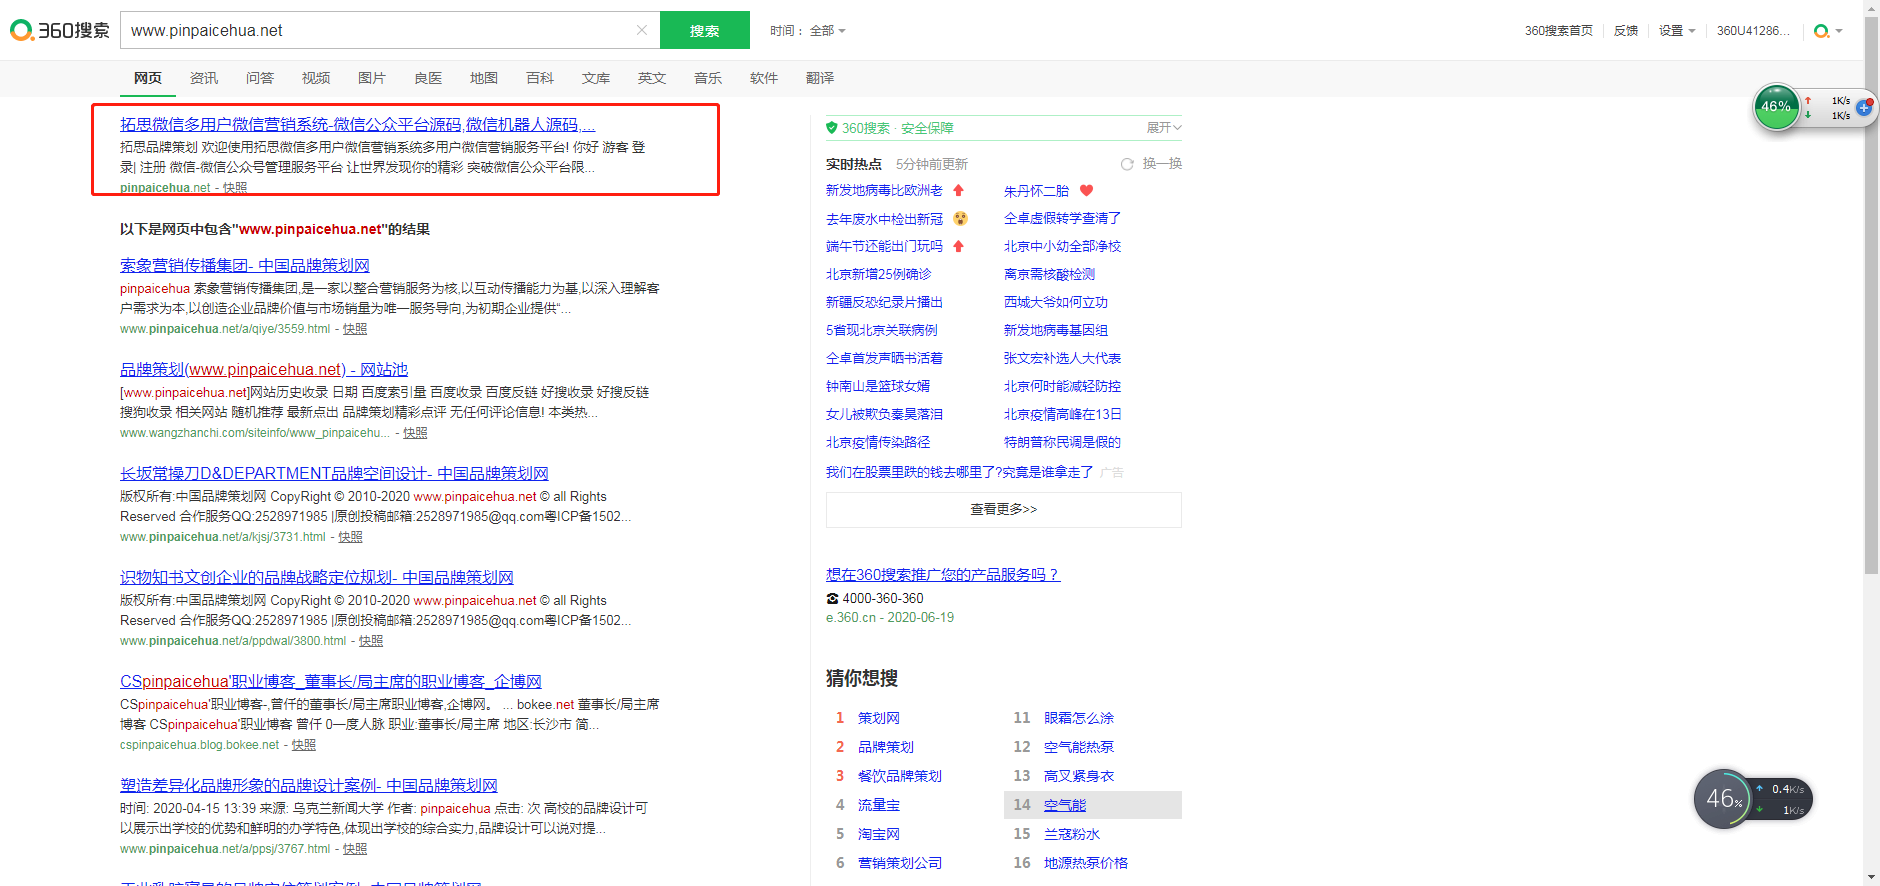
Task: Switch to the 良医 tab
Action: tap(428, 78)
